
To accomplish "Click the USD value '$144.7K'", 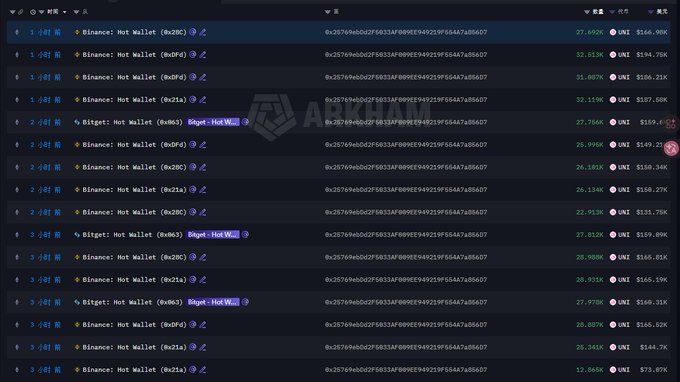I will point(654,347).
